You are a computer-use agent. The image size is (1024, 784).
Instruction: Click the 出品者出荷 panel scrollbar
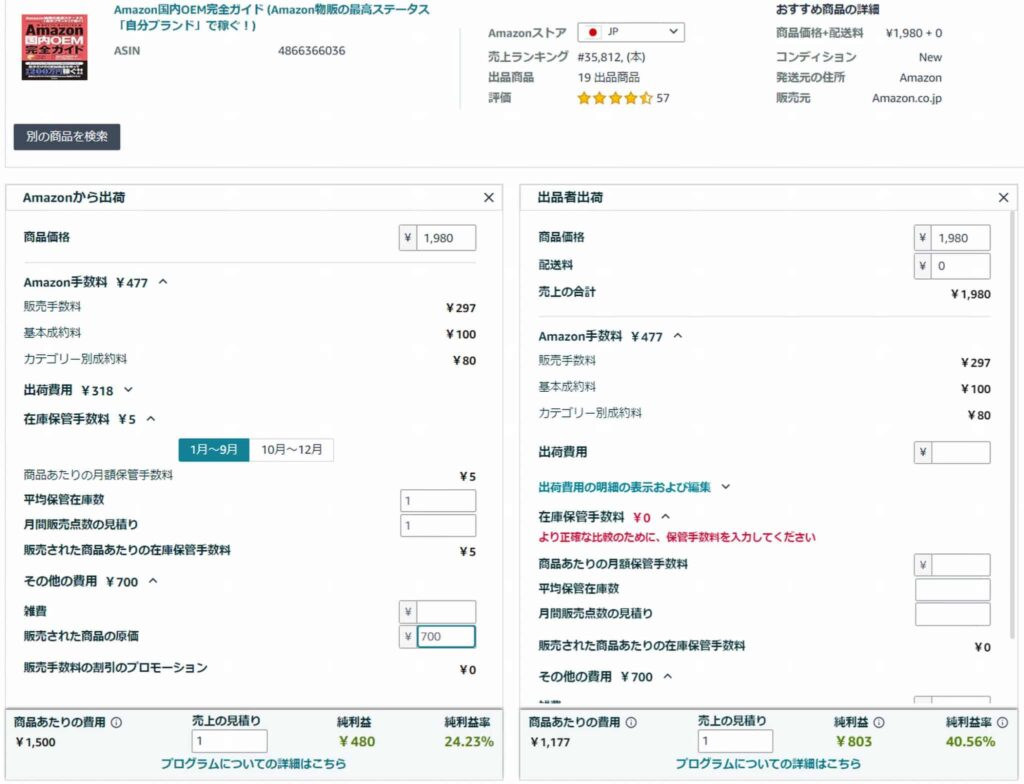[1013, 425]
